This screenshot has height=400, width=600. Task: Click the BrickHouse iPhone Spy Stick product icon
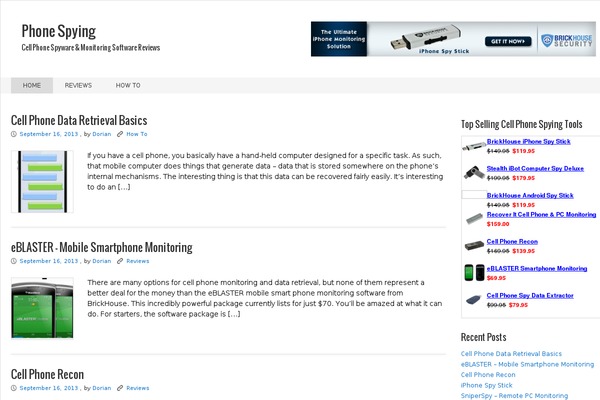pyautogui.click(x=474, y=146)
